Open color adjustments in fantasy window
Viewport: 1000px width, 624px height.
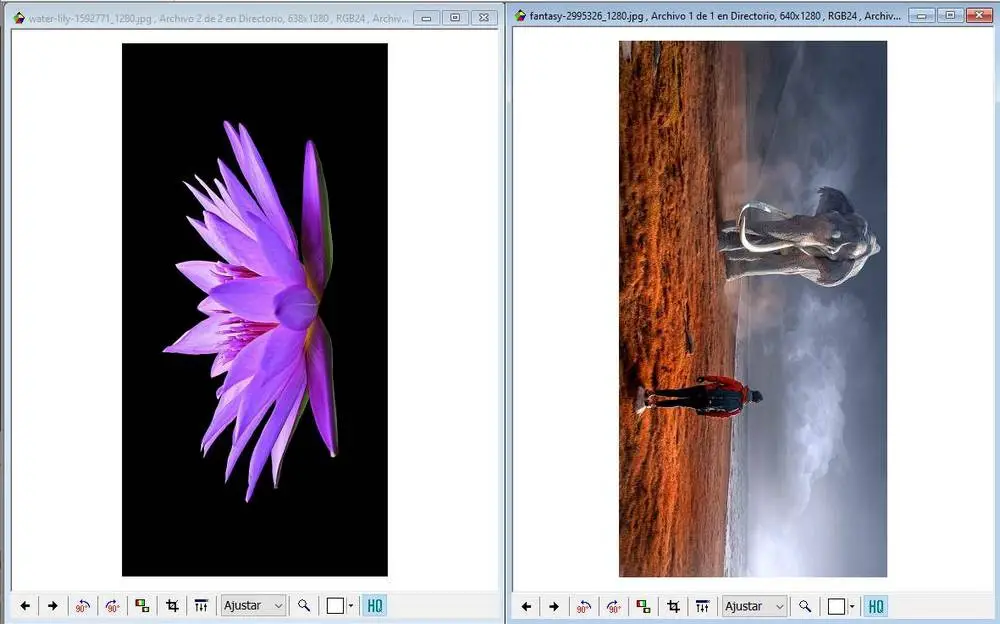click(702, 606)
